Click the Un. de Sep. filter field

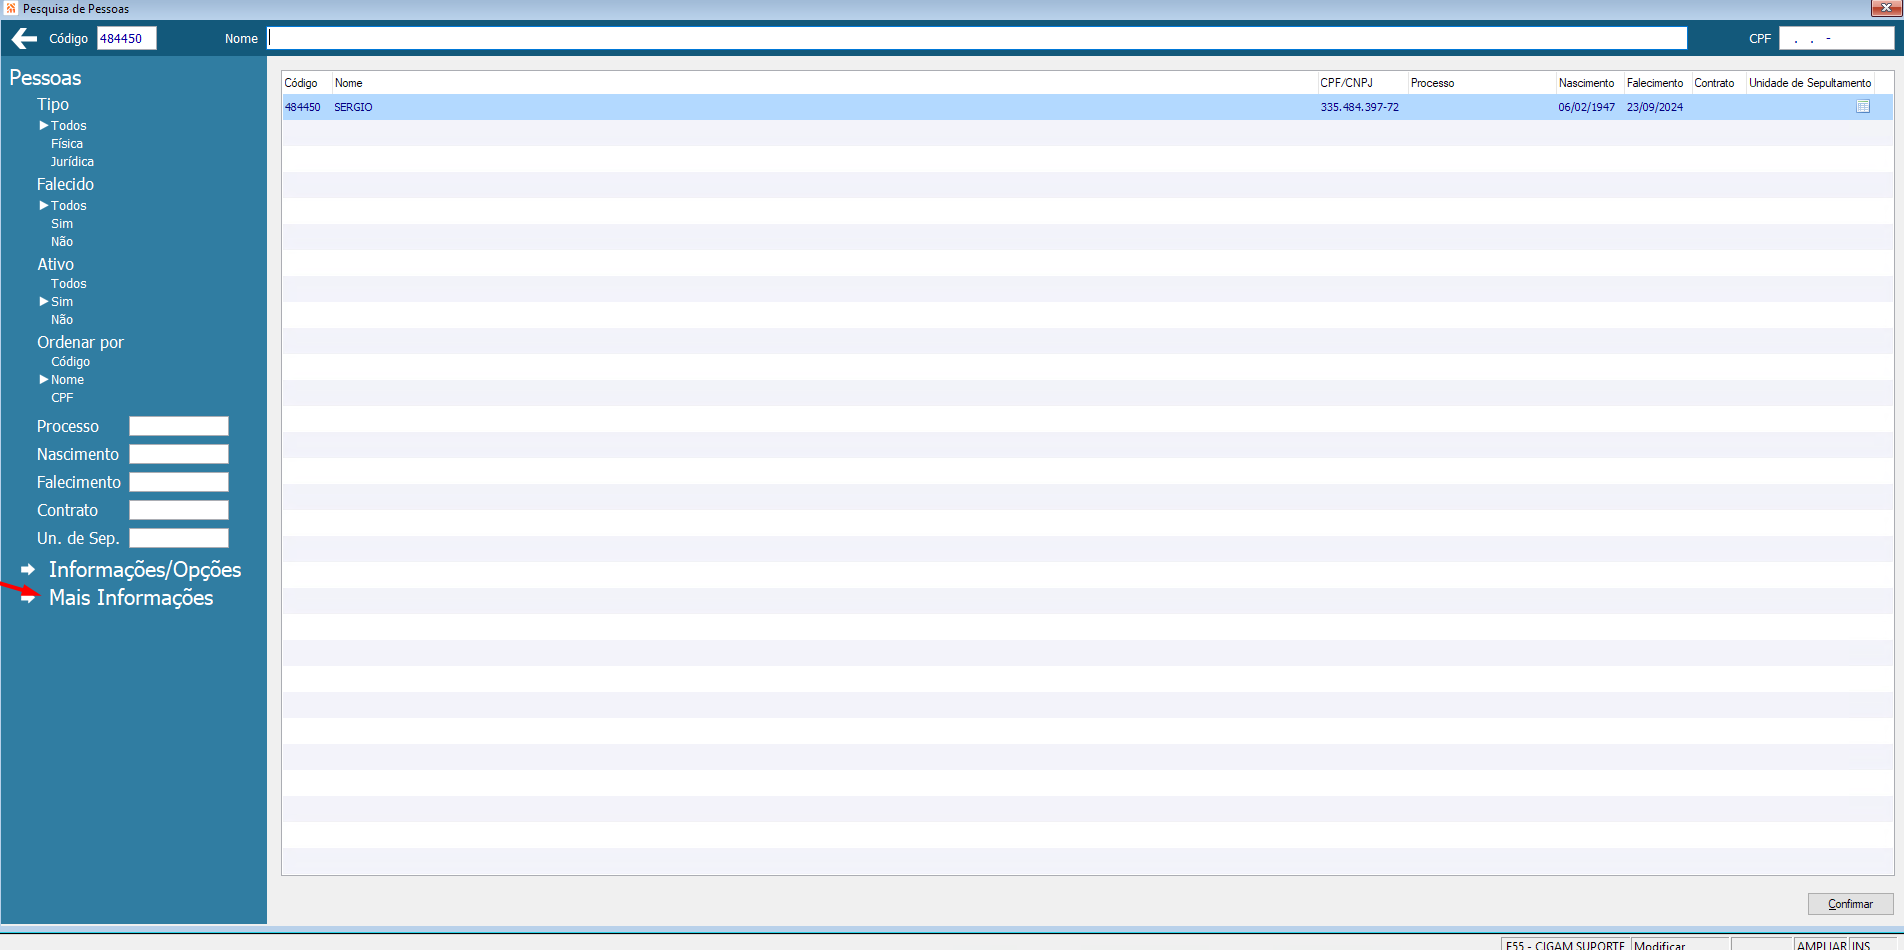[x=179, y=538]
